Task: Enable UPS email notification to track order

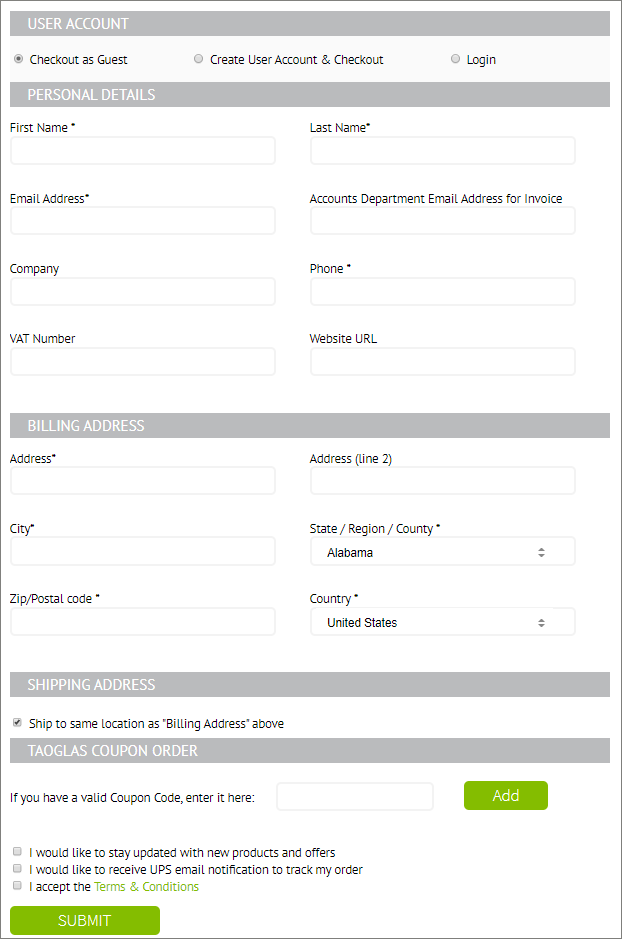Action: 17,868
